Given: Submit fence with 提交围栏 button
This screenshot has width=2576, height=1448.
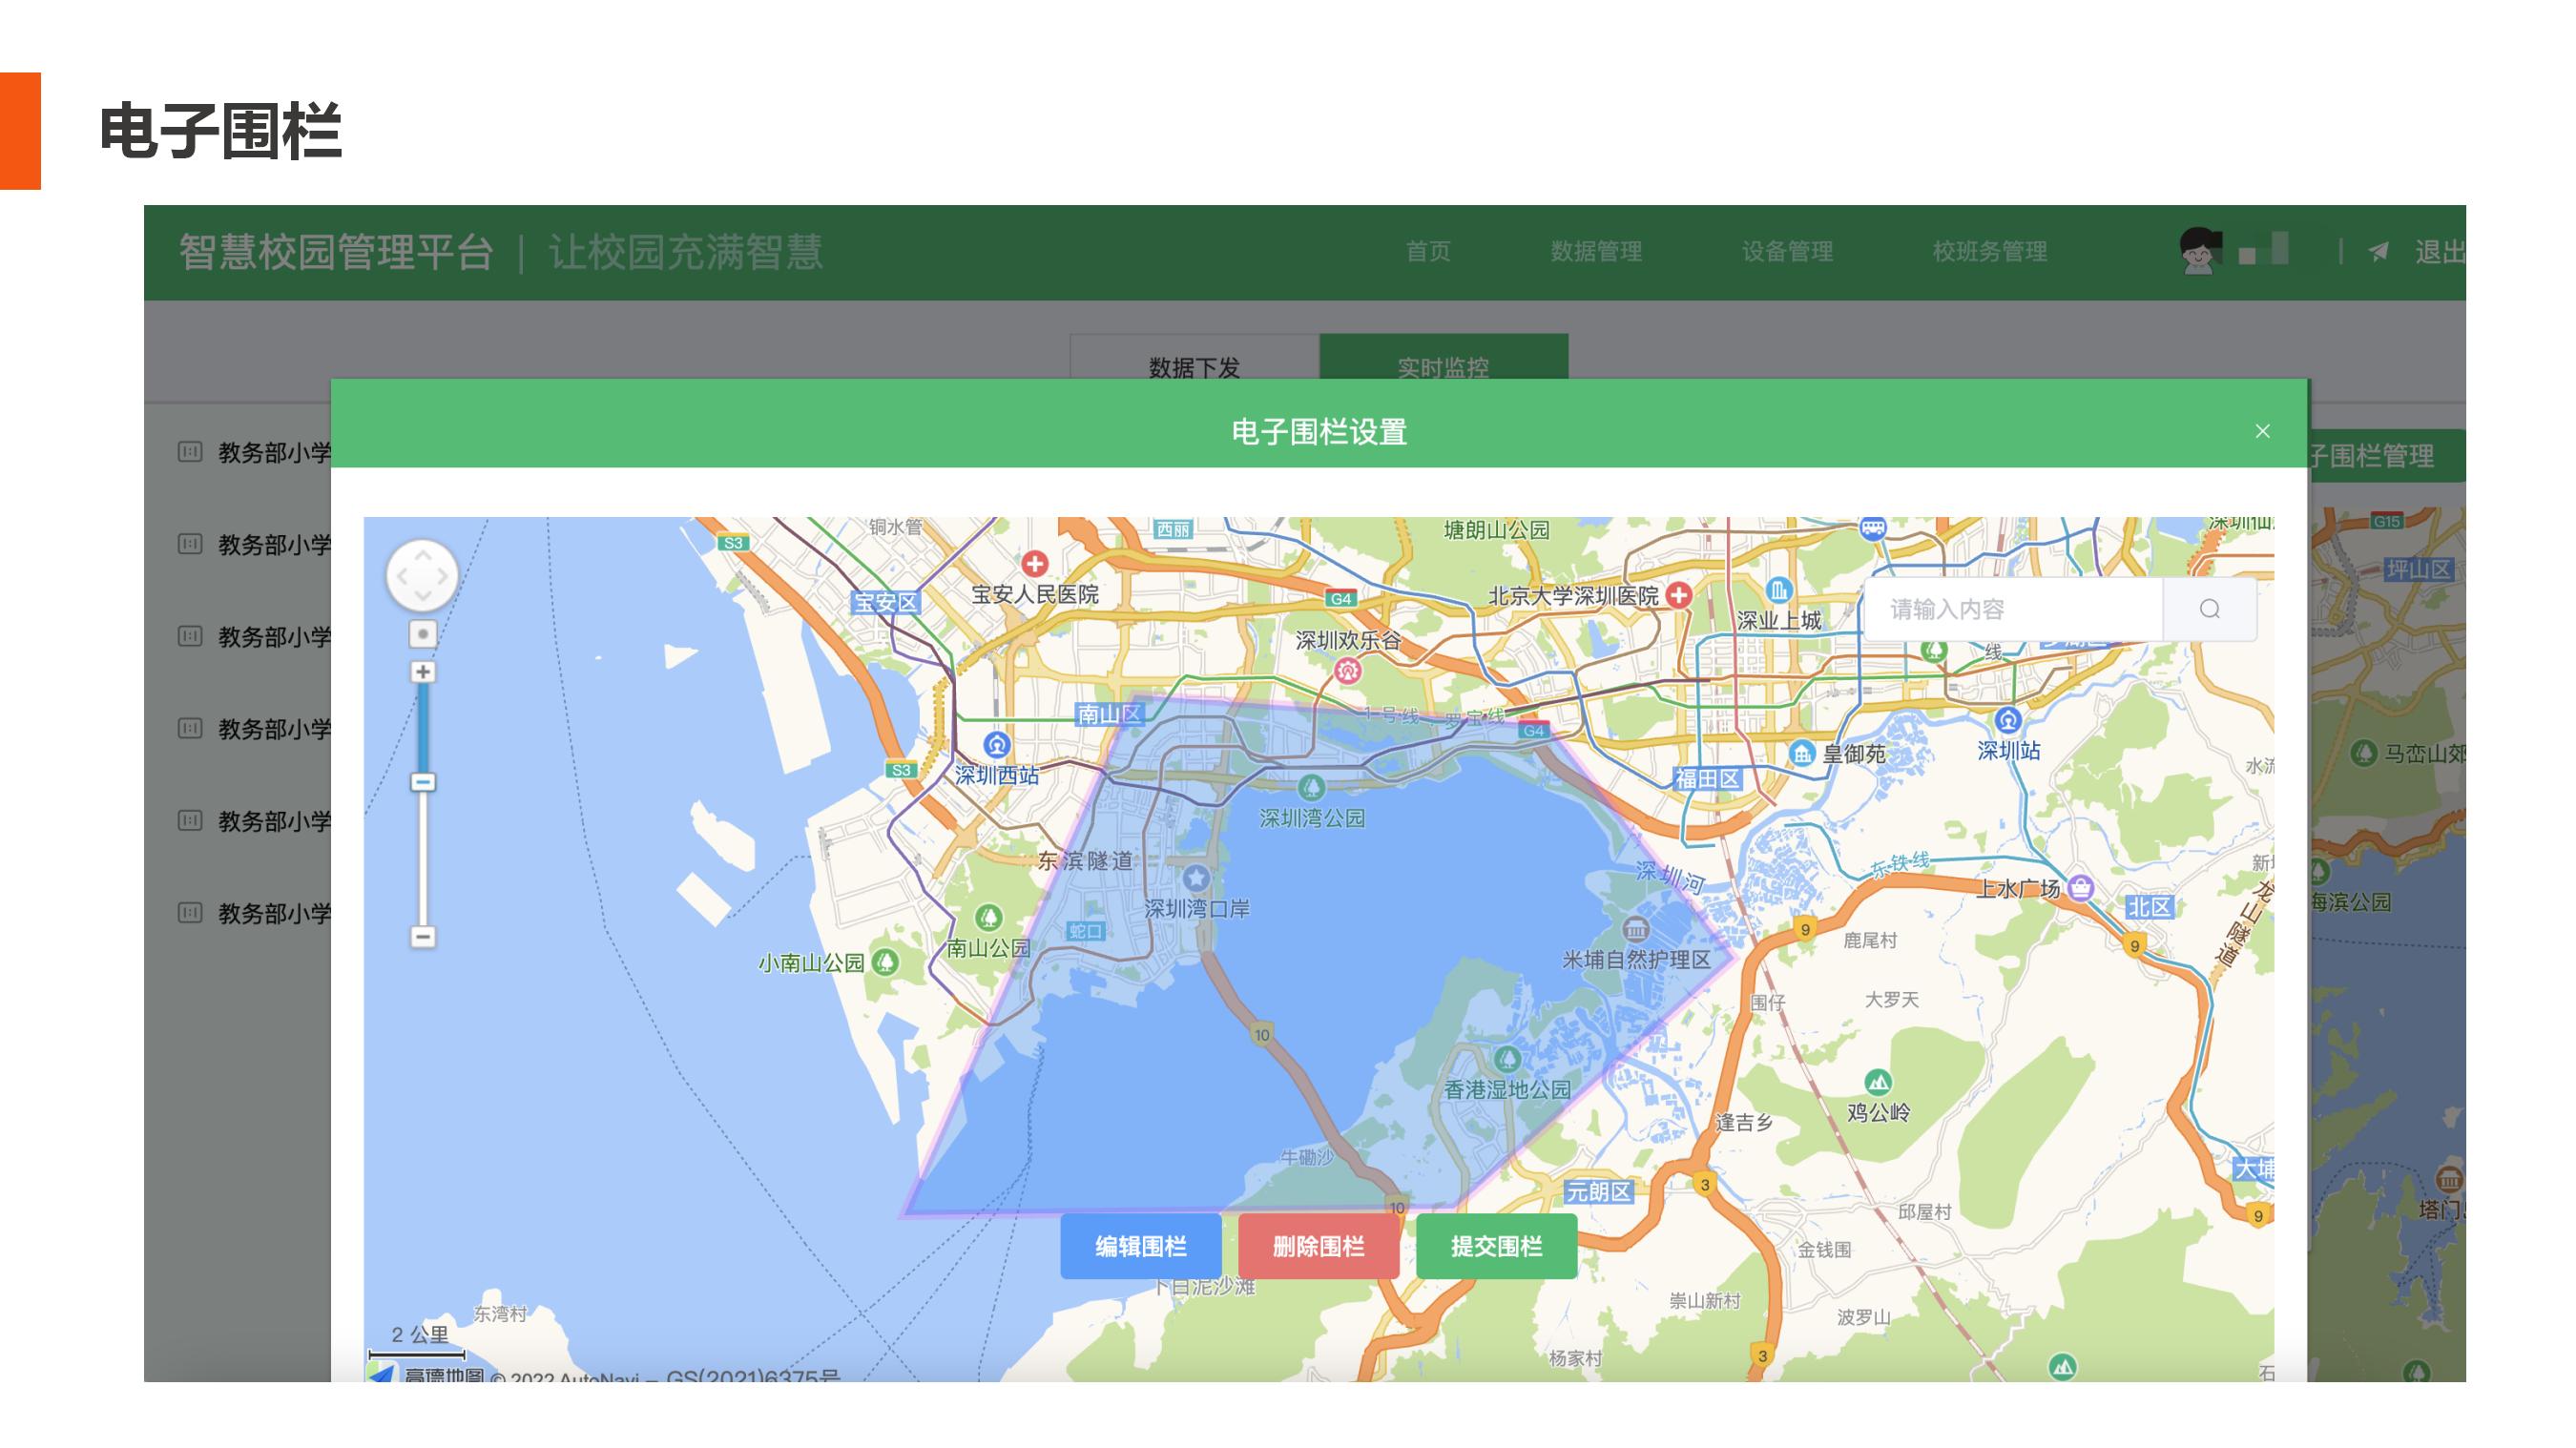Looking at the screenshot, I should (x=1496, y=1246).
